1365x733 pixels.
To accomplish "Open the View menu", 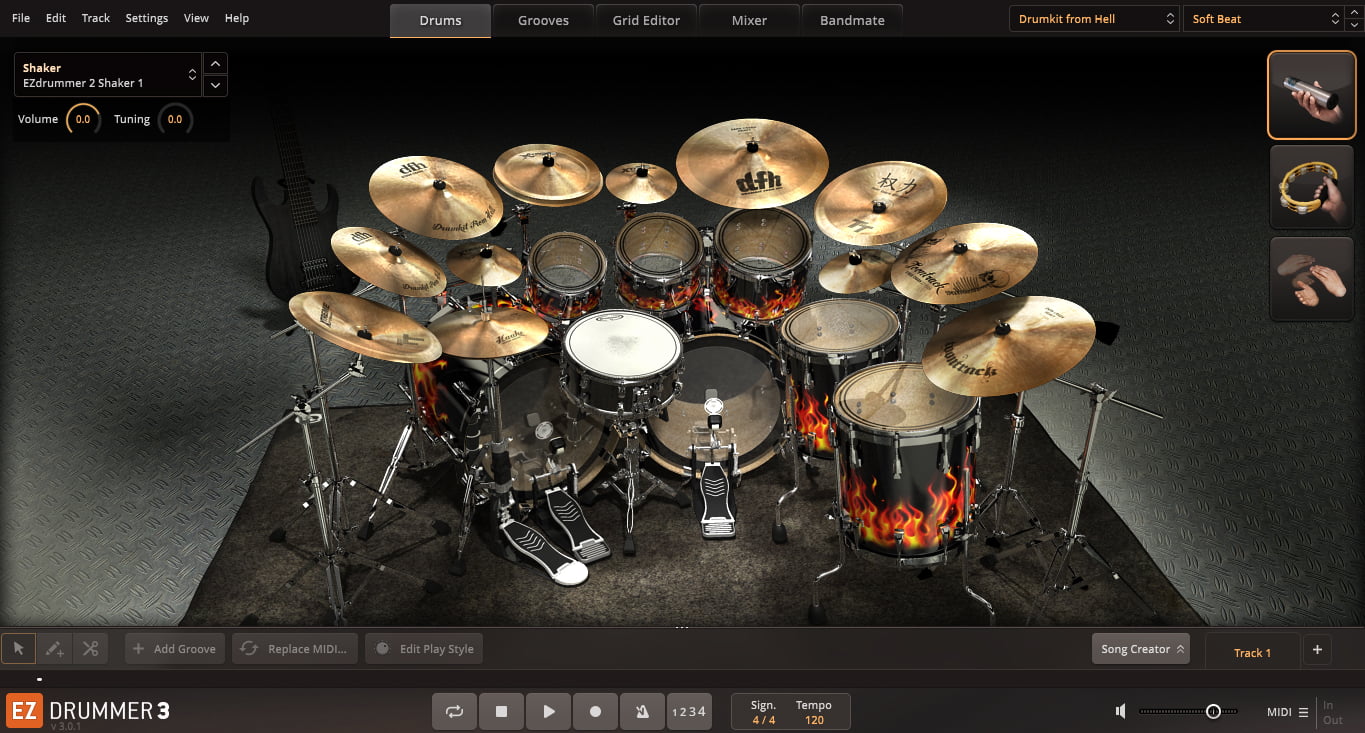I will tap(197, 18).
